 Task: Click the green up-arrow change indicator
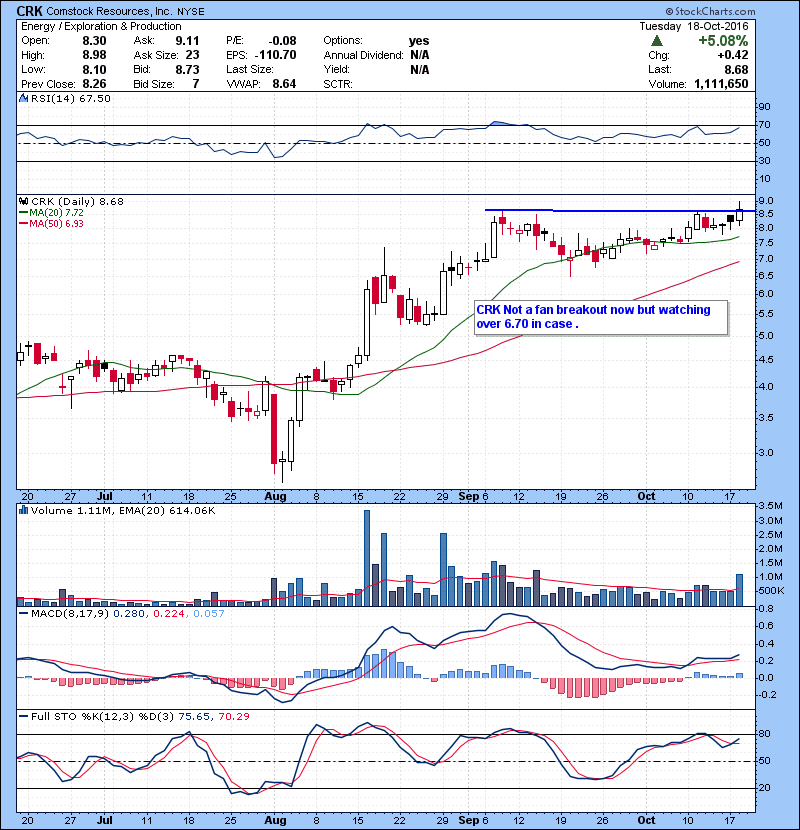click(657, 40)
